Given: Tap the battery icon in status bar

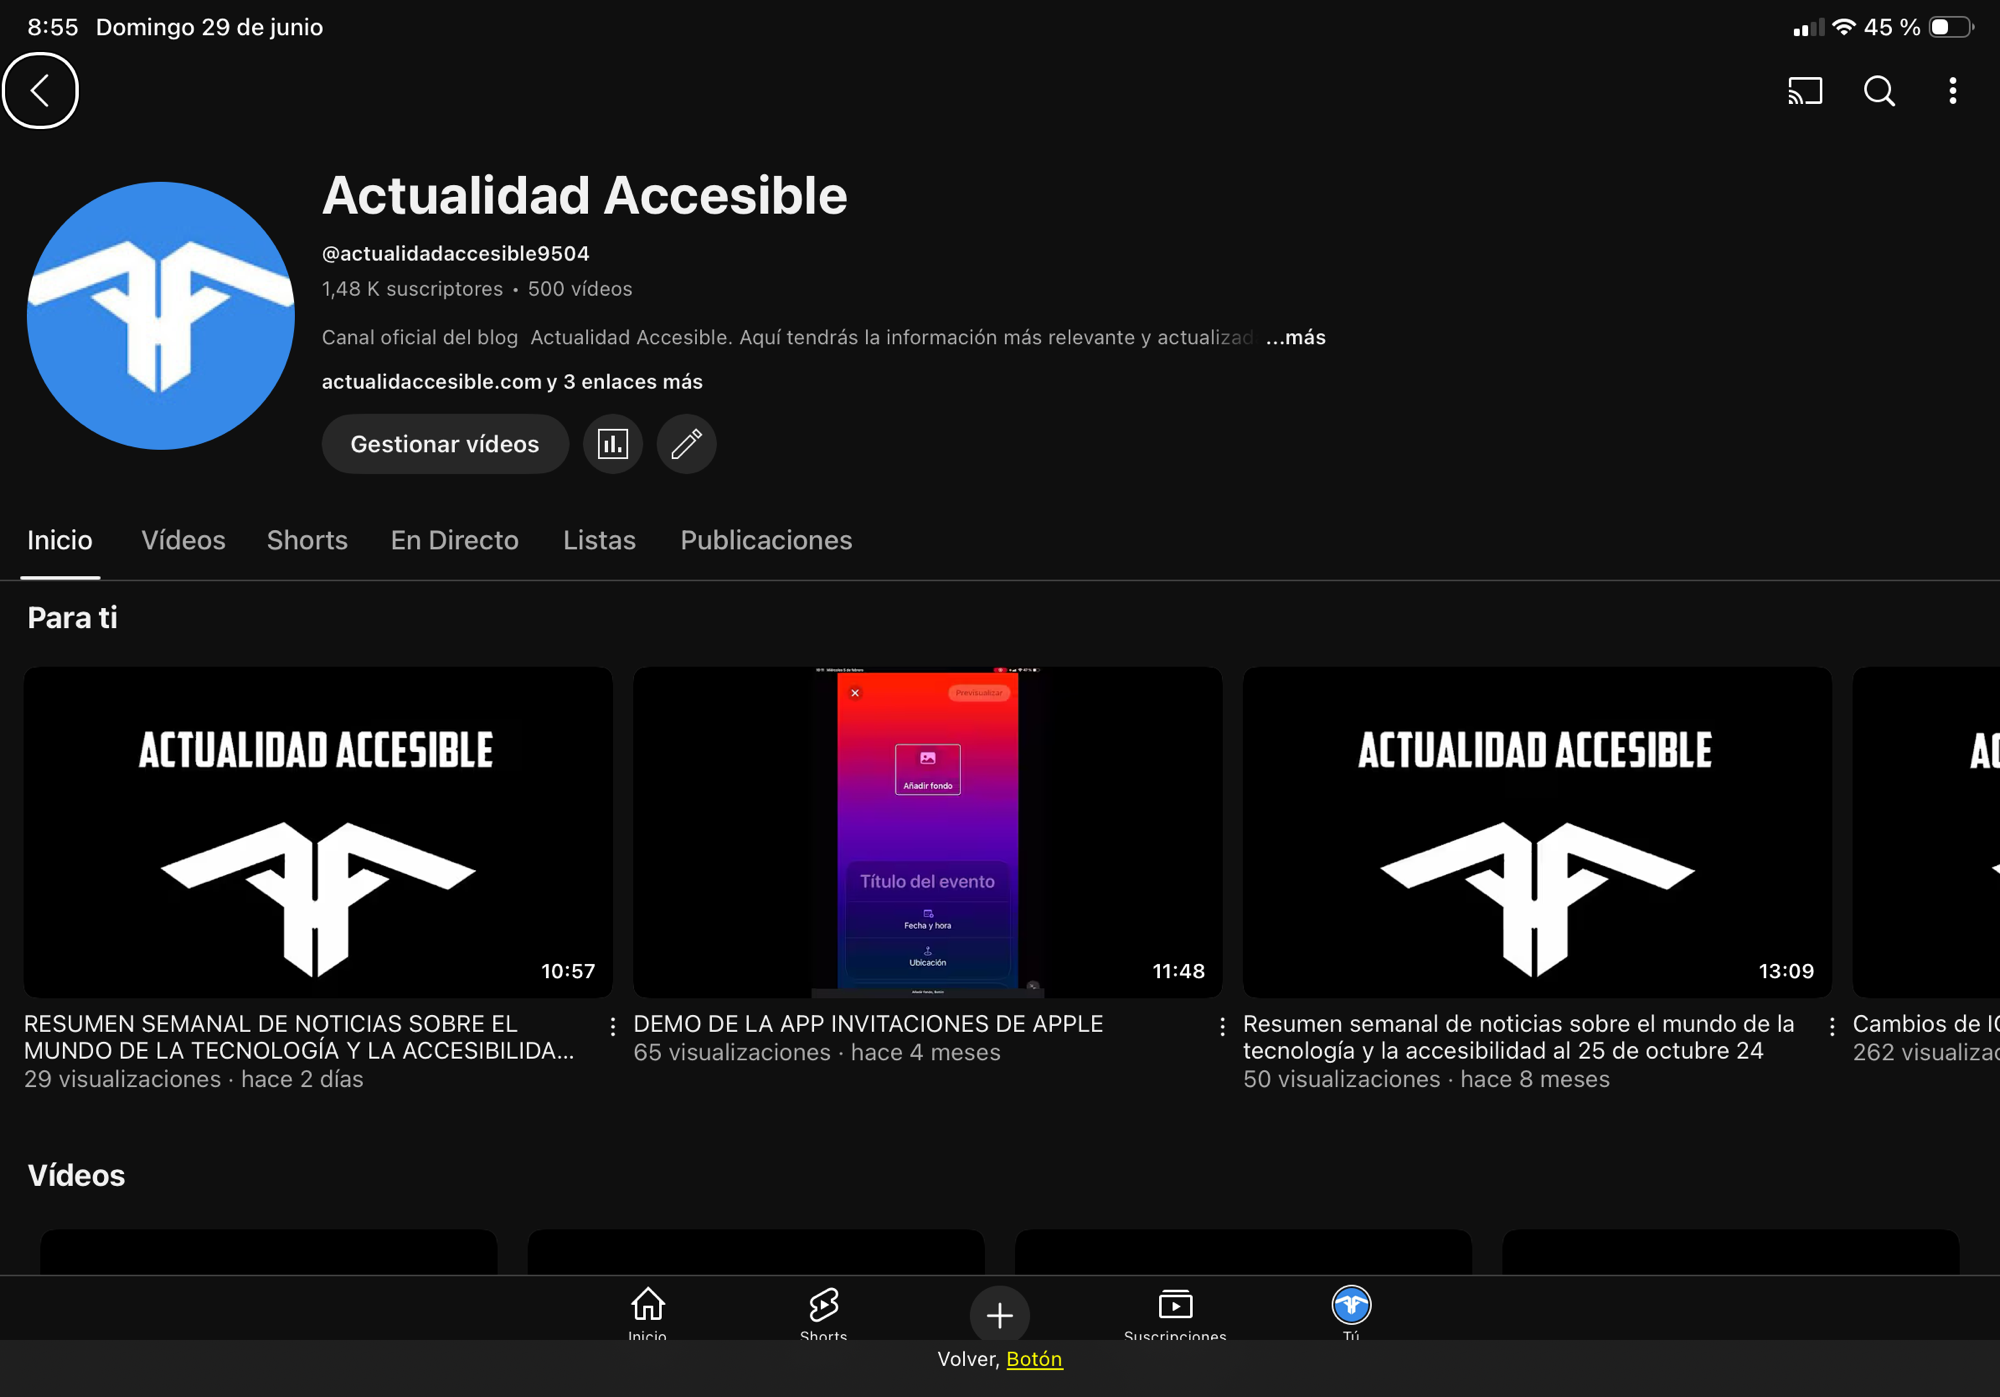Looking at the screenshot, I should click(x=1951, y=27).
